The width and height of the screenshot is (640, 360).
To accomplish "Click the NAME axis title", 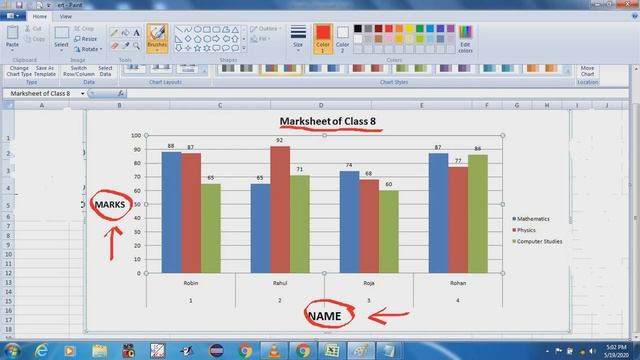I will [325, 316].
